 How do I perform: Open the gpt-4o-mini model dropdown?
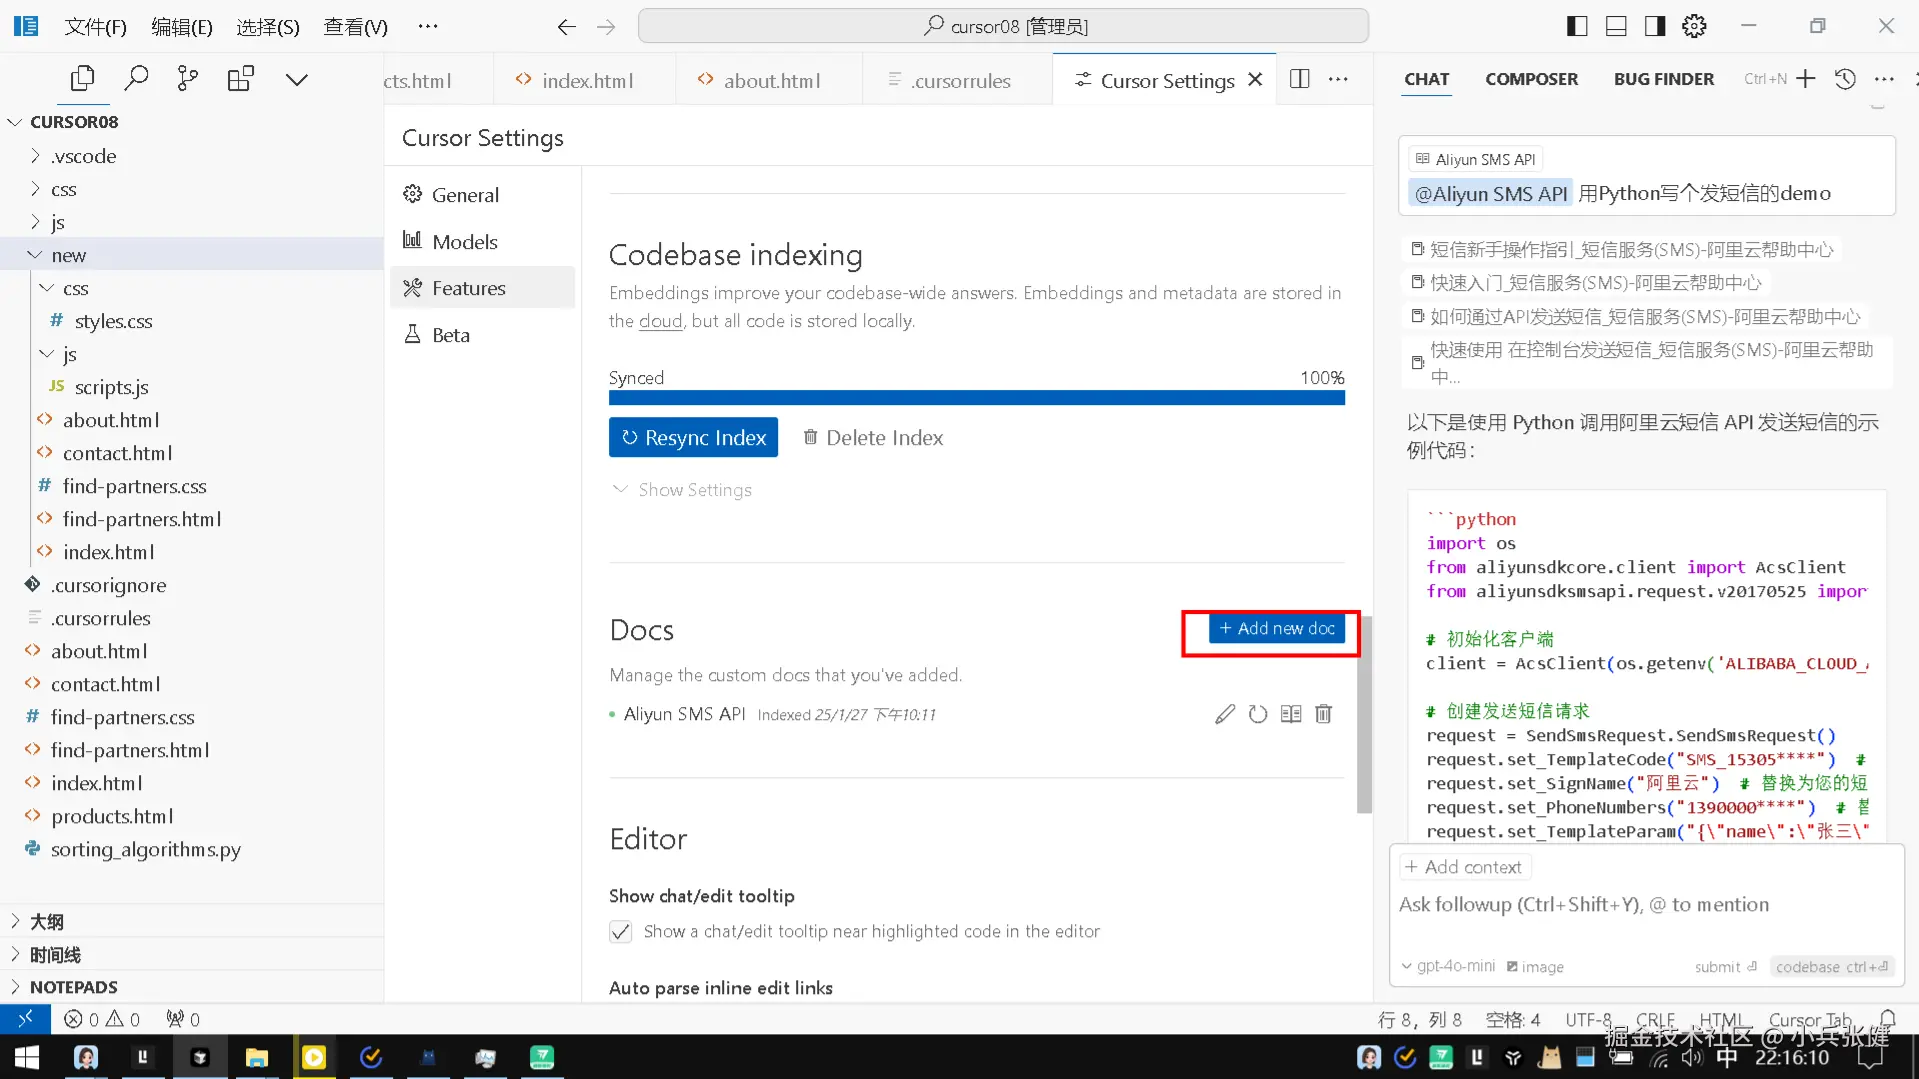1448,966
